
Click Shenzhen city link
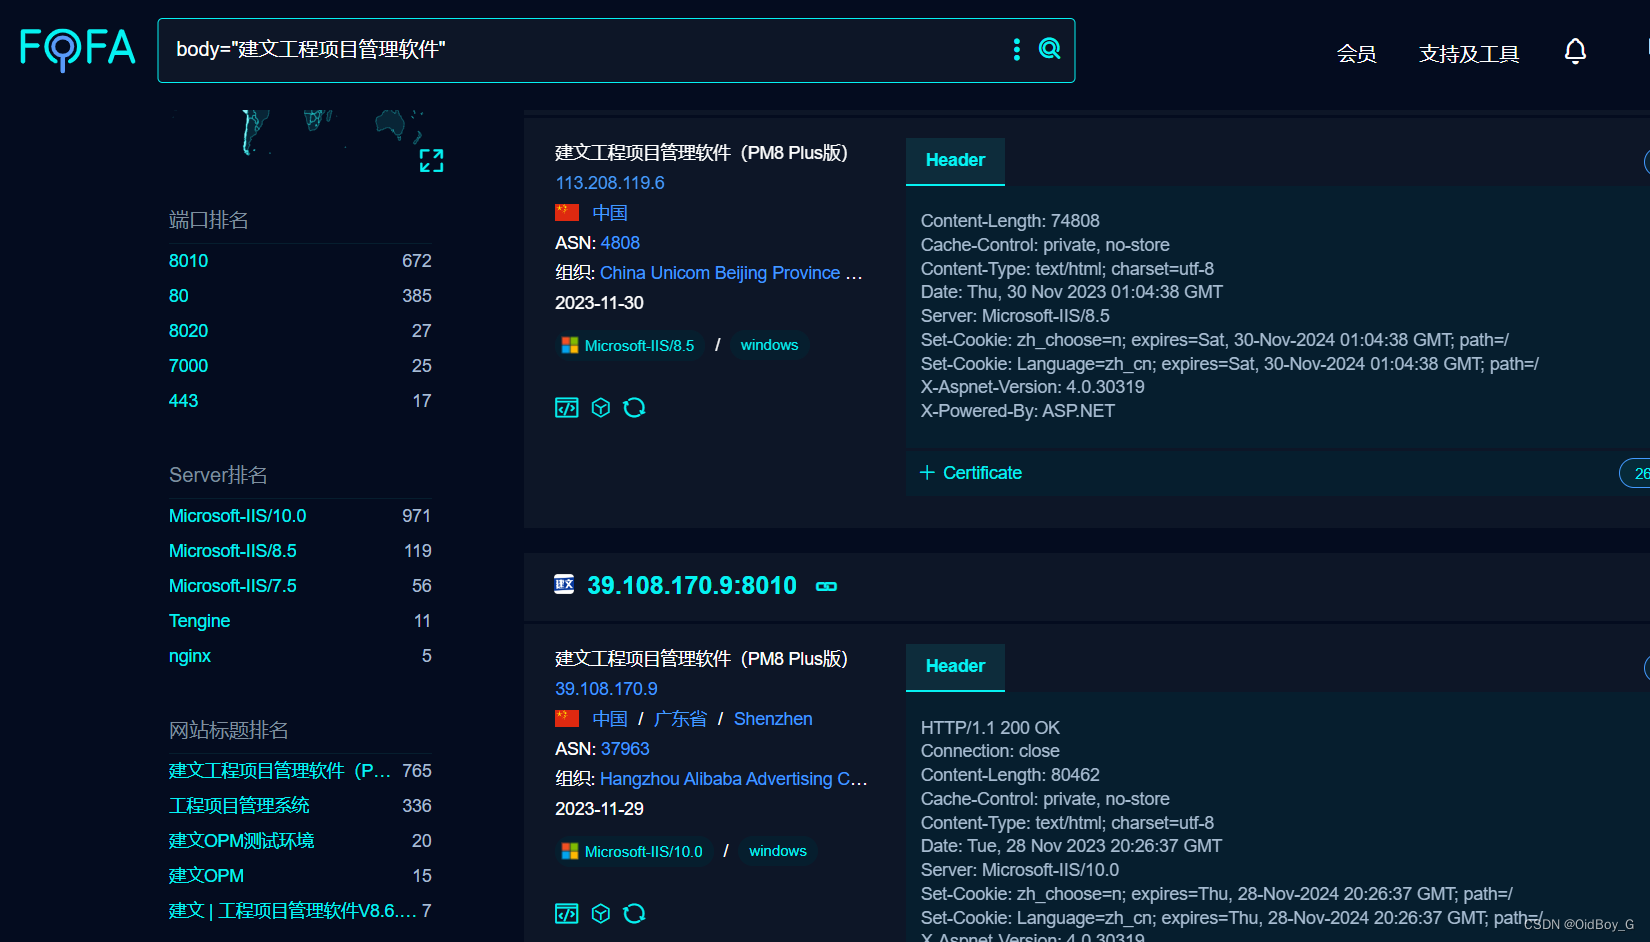773,719
